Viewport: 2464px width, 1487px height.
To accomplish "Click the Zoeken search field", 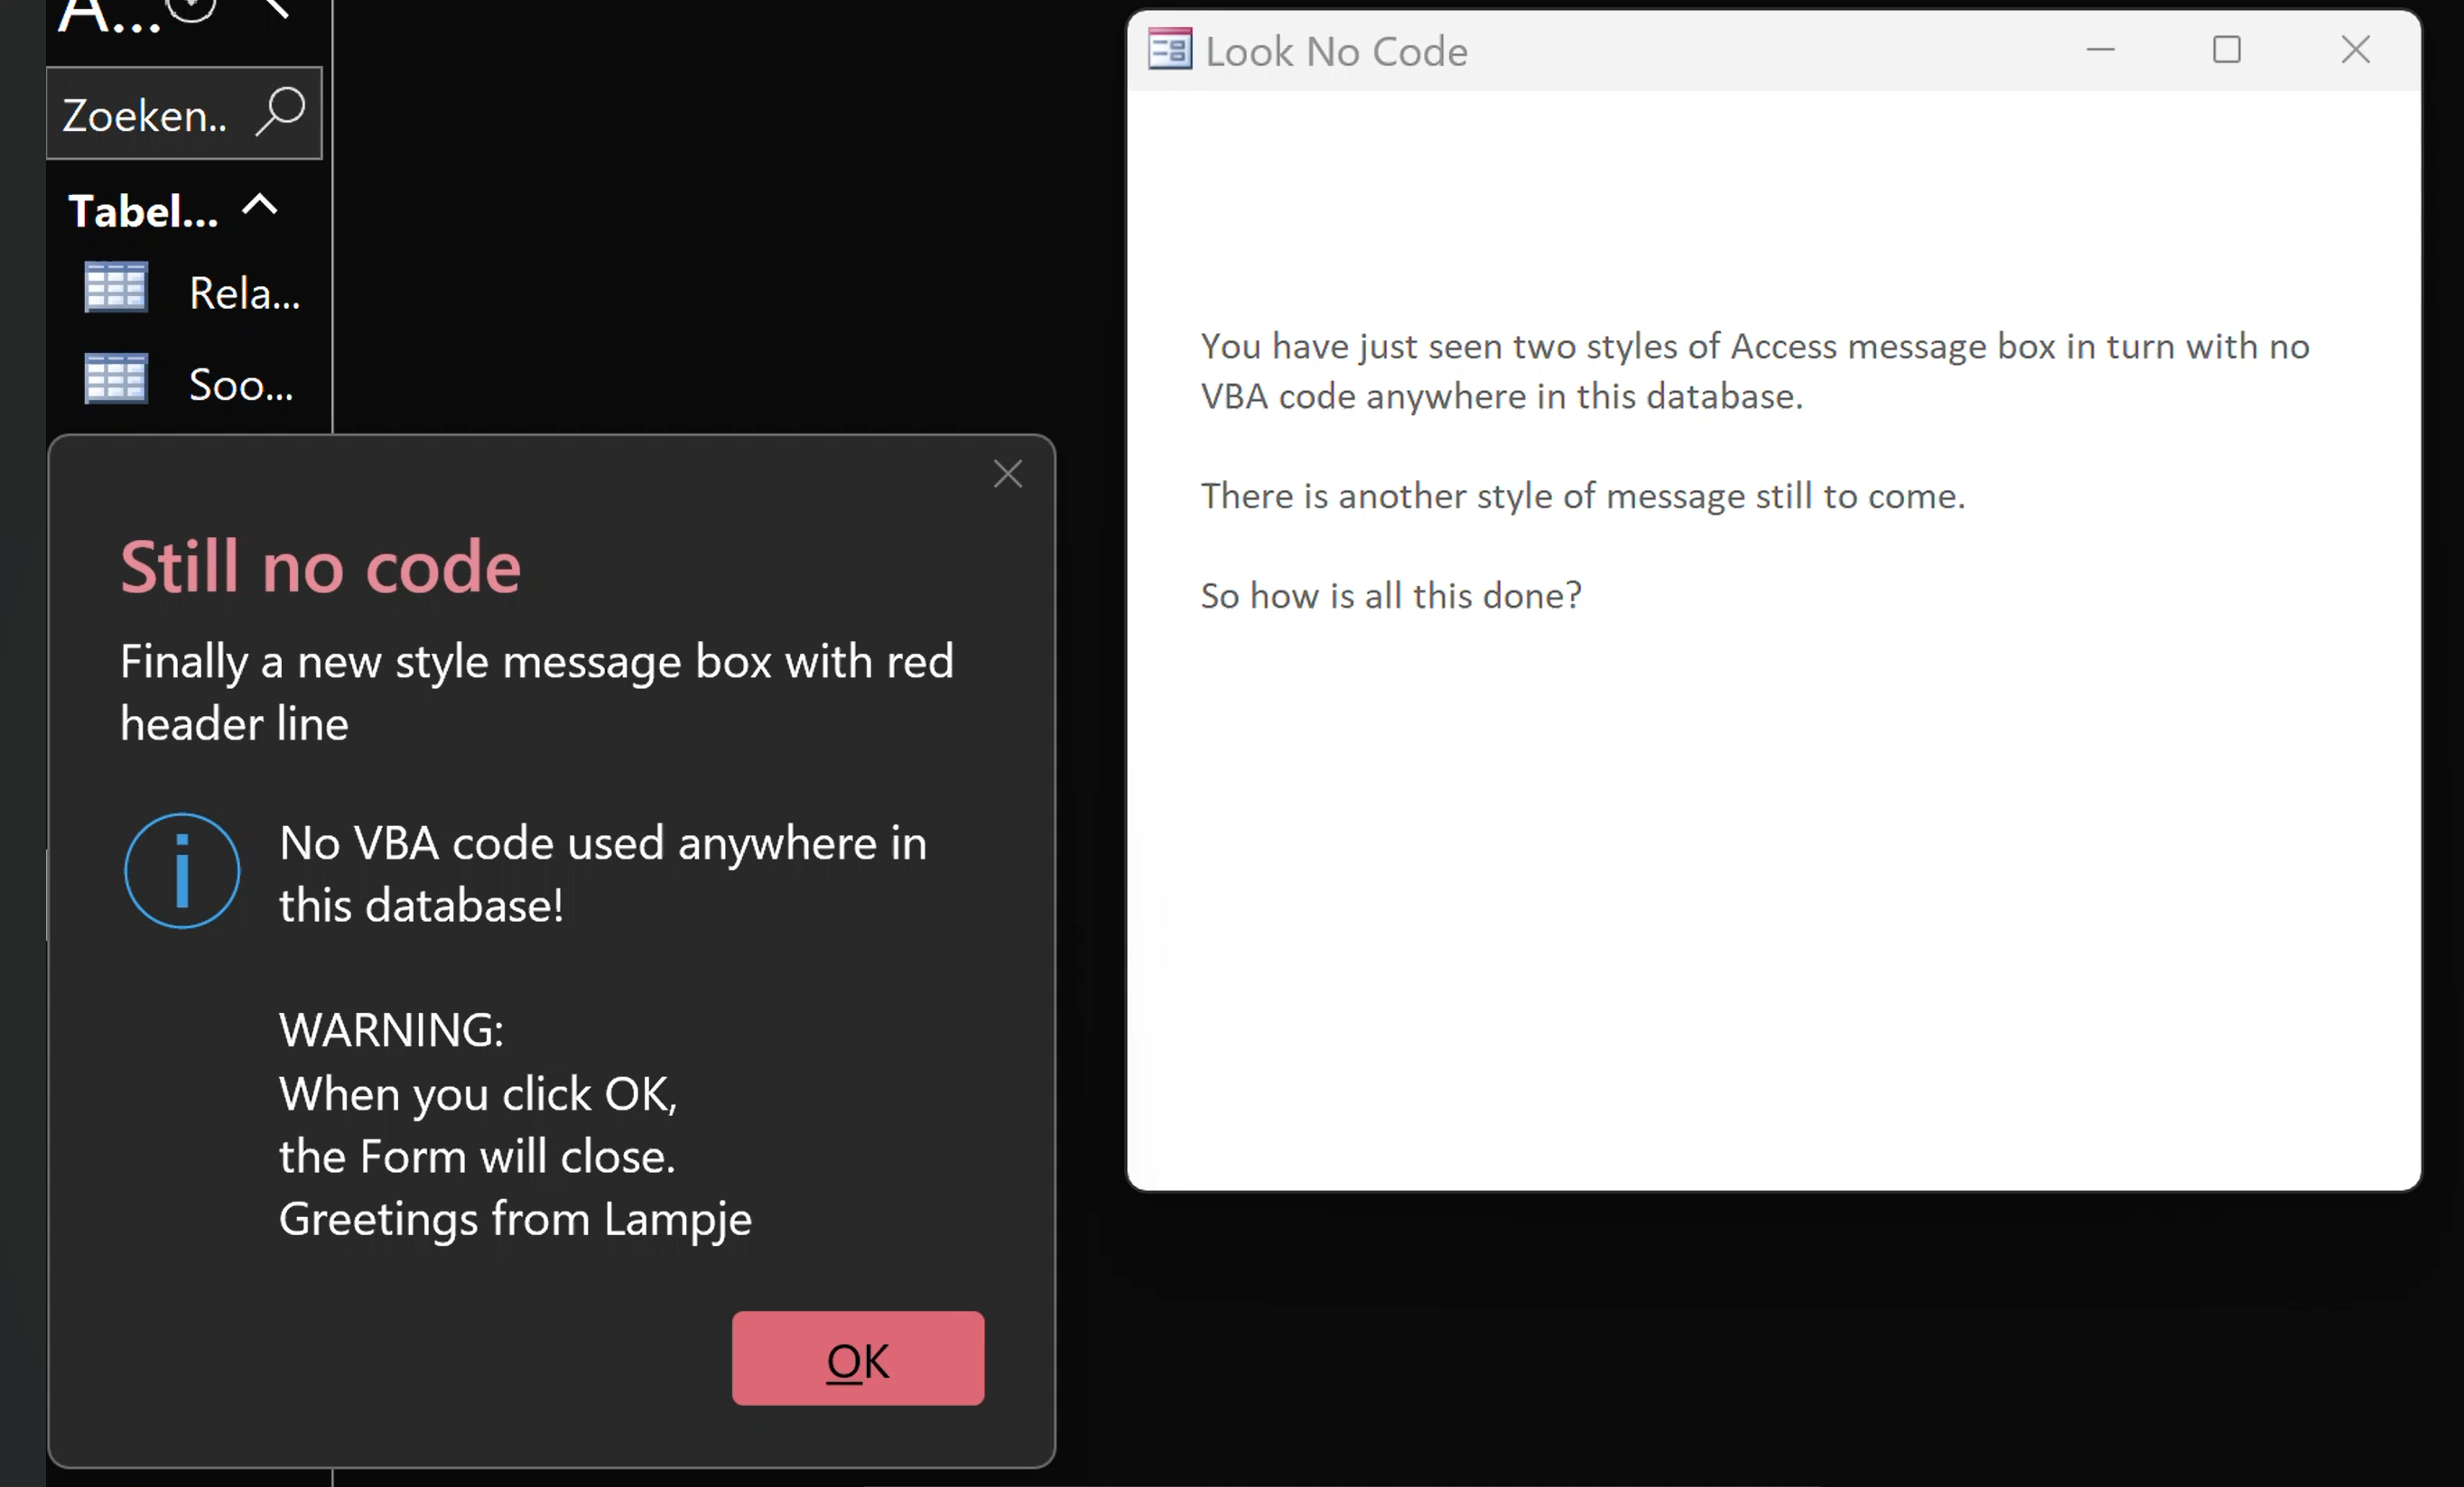I will 145,116.
